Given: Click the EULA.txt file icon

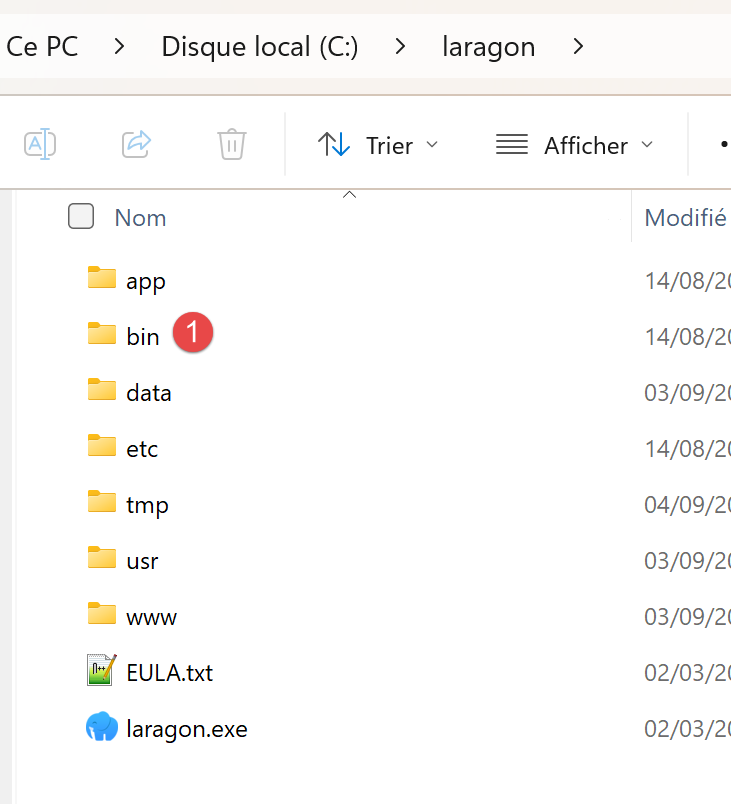Looking at the screenshot, I should (x=101, y=670).
